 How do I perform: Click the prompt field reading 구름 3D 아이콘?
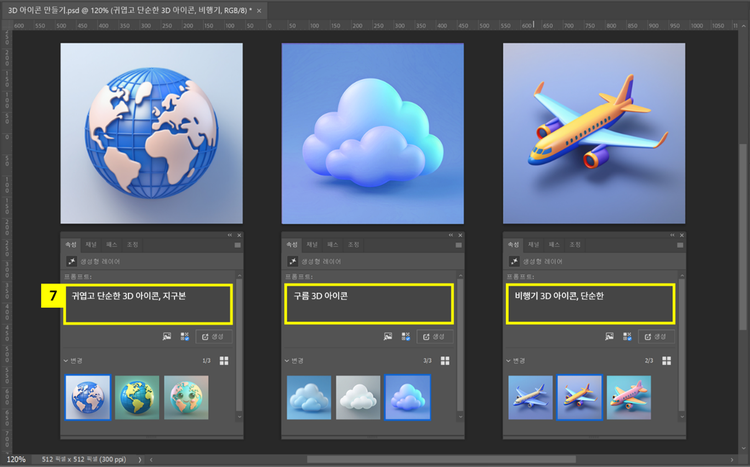(369, 304)
